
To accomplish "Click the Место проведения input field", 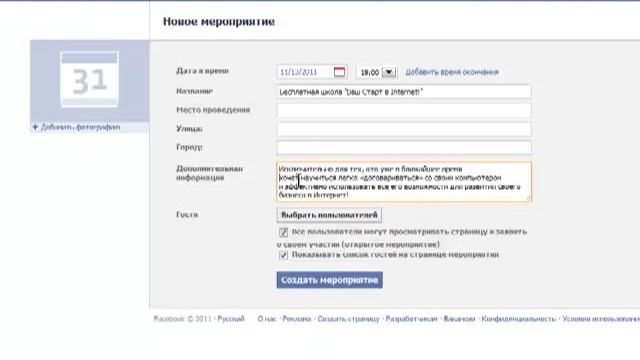I will click(404, 110).
